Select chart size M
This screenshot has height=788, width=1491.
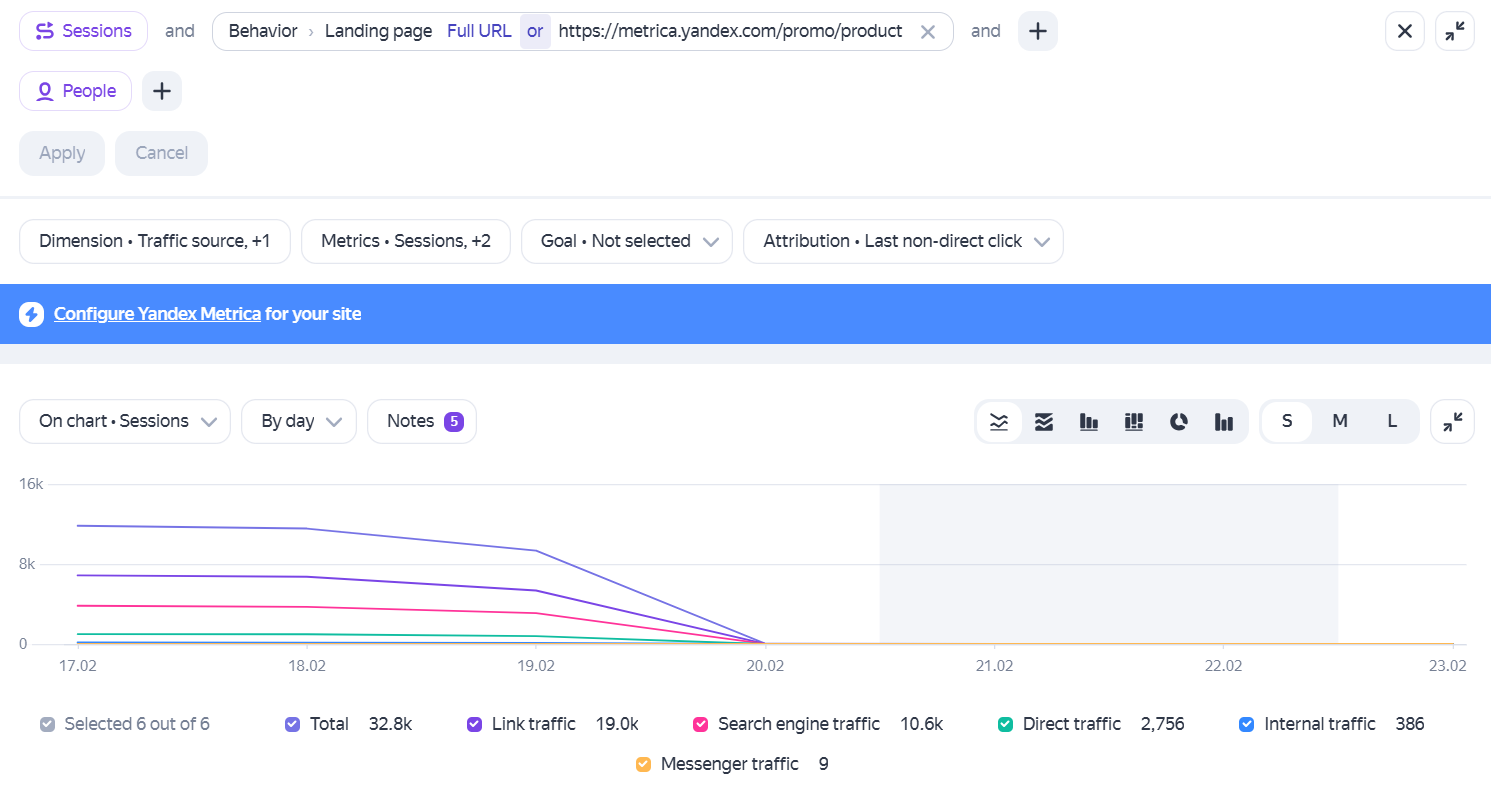(x=1340, y=421)
